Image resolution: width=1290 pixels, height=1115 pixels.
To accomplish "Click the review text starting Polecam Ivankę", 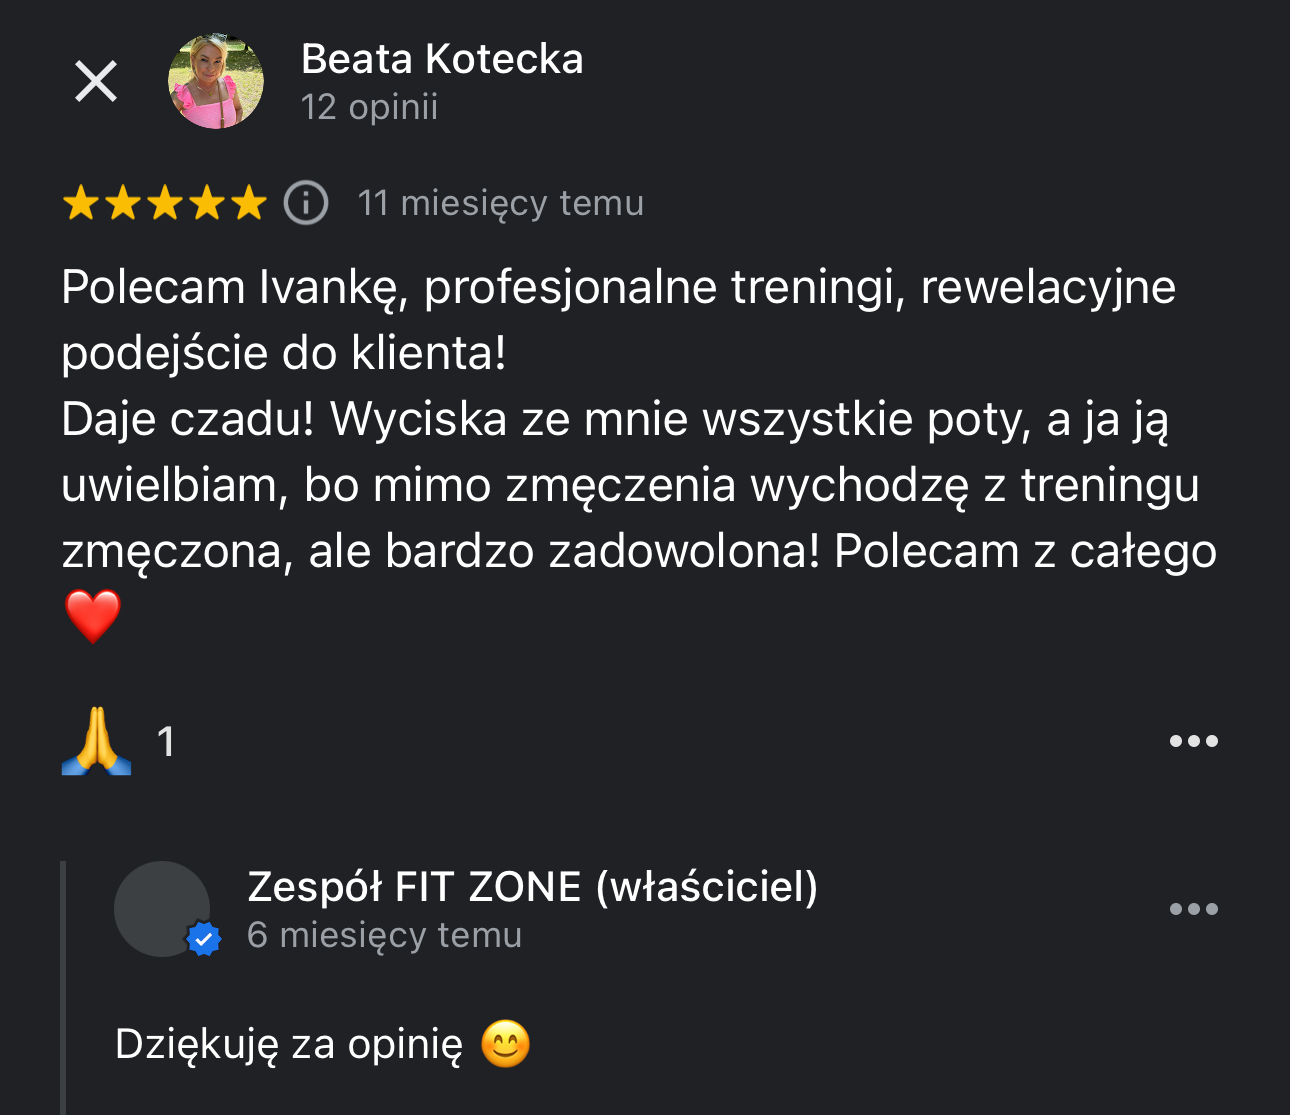I will 640,419.
